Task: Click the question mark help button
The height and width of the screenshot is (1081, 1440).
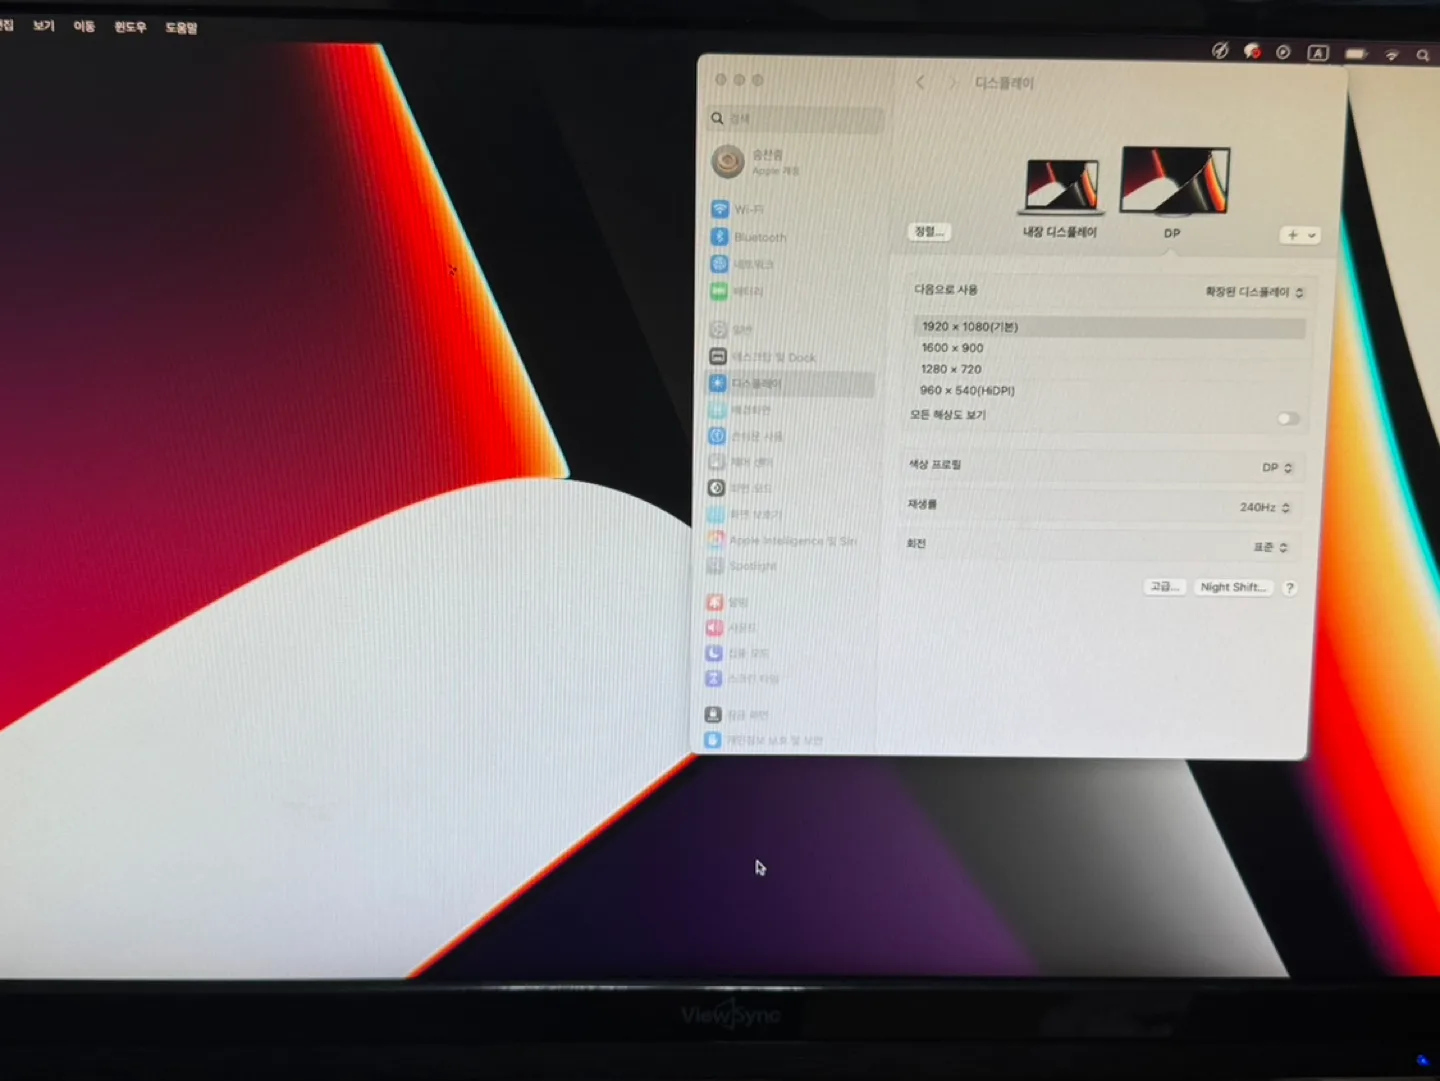Action: [1290, 588]
